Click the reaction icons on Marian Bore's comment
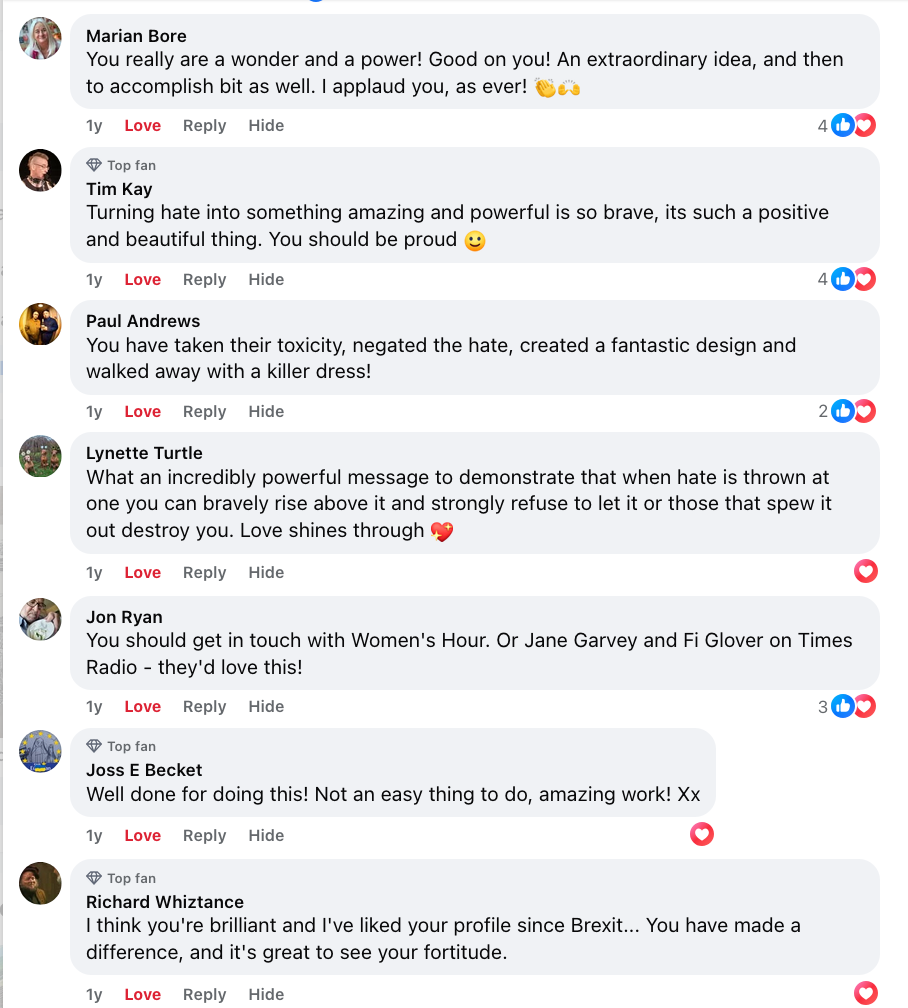 (853, 125)
